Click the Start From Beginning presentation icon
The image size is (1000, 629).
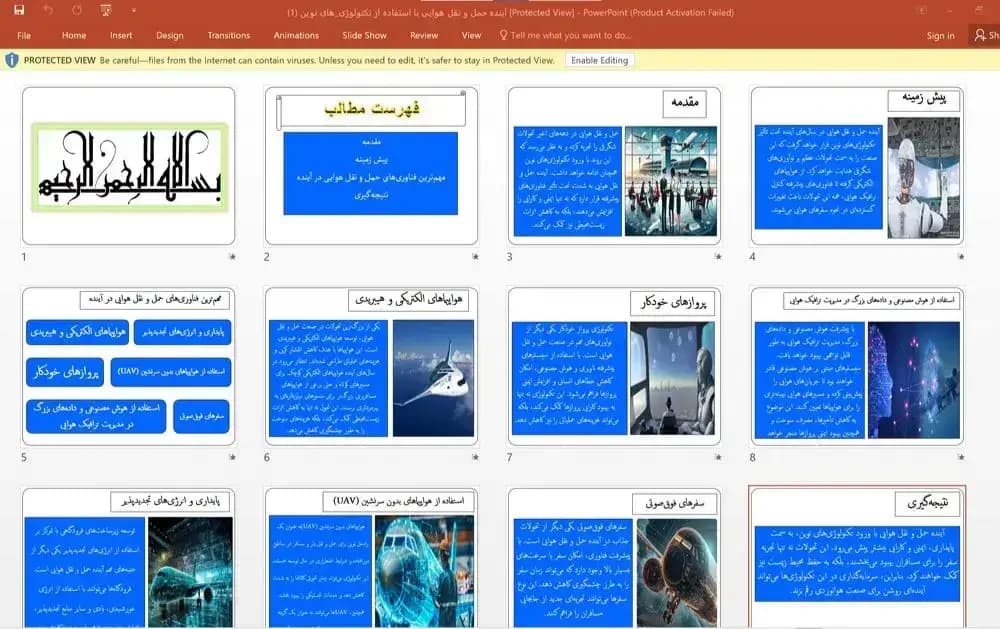tap(106, 10)
